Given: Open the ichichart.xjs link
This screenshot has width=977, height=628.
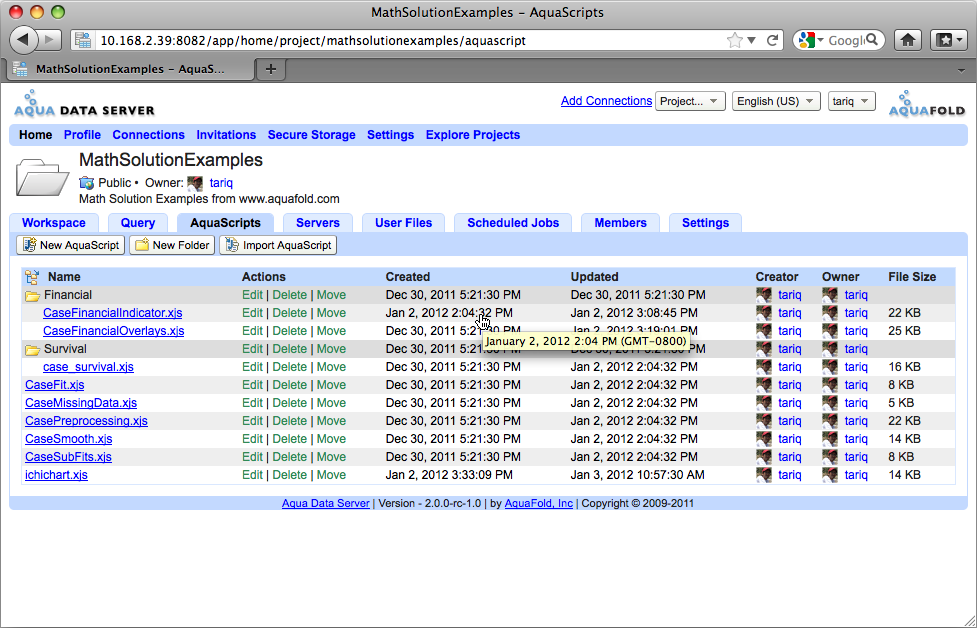Looking at the screenshot, I should [57, 475].
